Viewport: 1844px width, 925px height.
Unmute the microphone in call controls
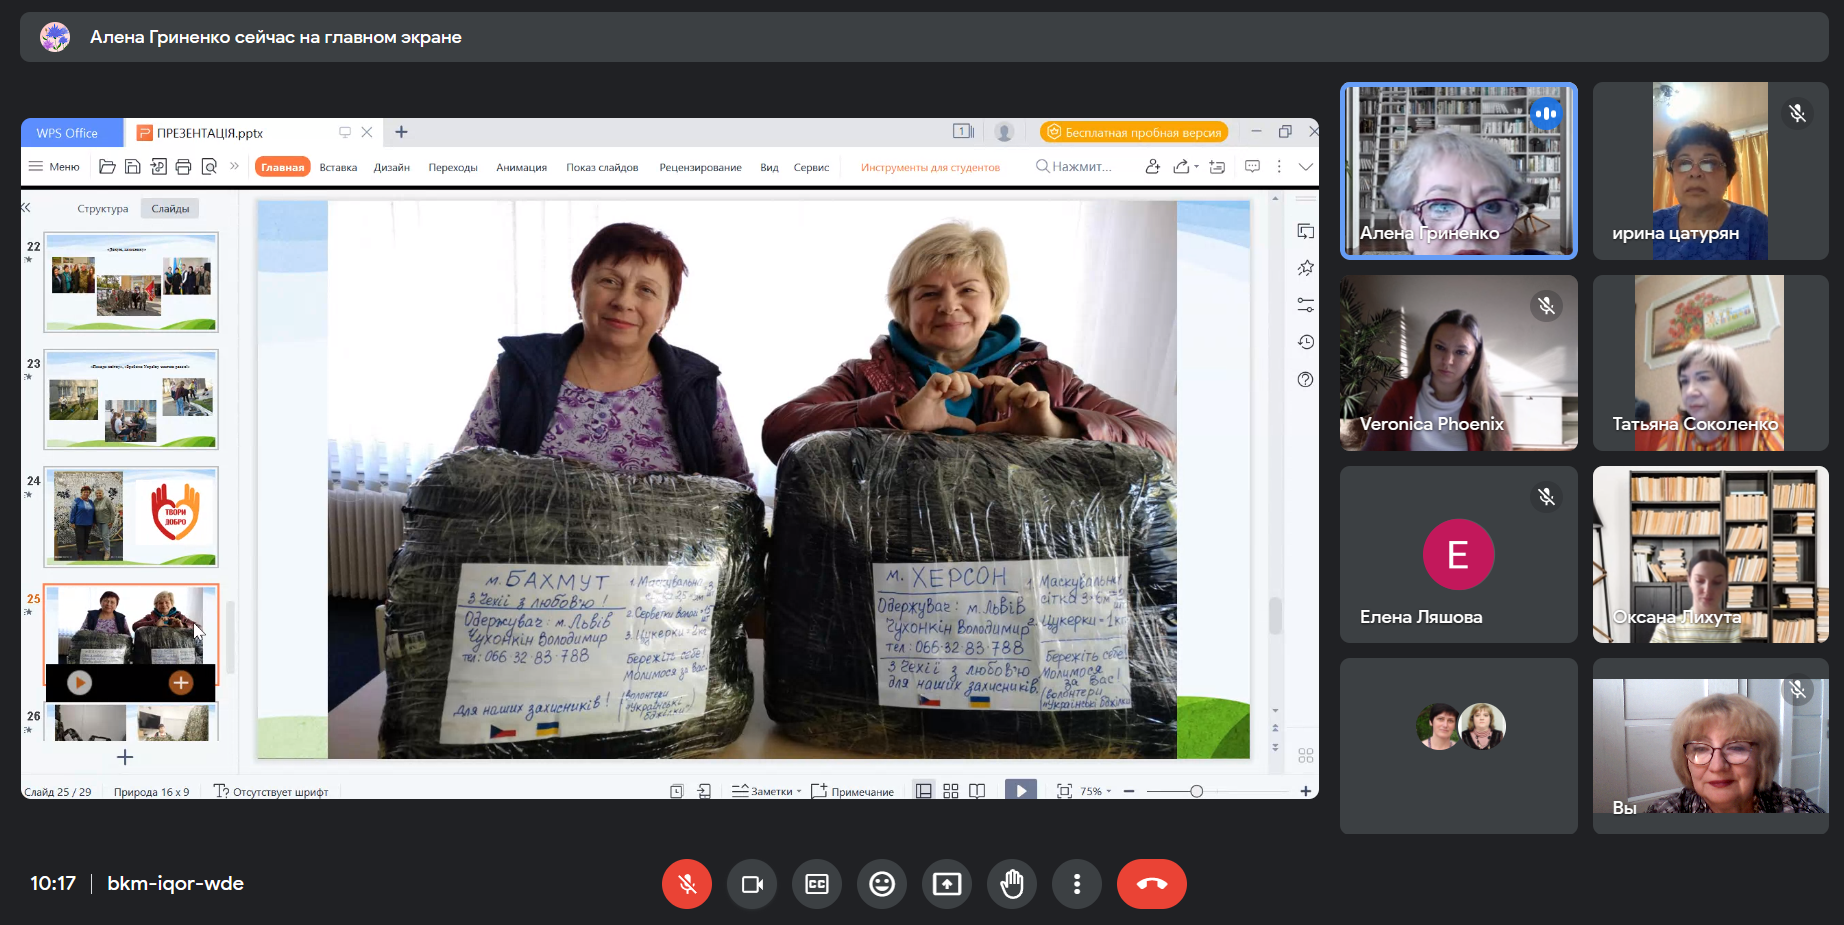coord(687,884)
